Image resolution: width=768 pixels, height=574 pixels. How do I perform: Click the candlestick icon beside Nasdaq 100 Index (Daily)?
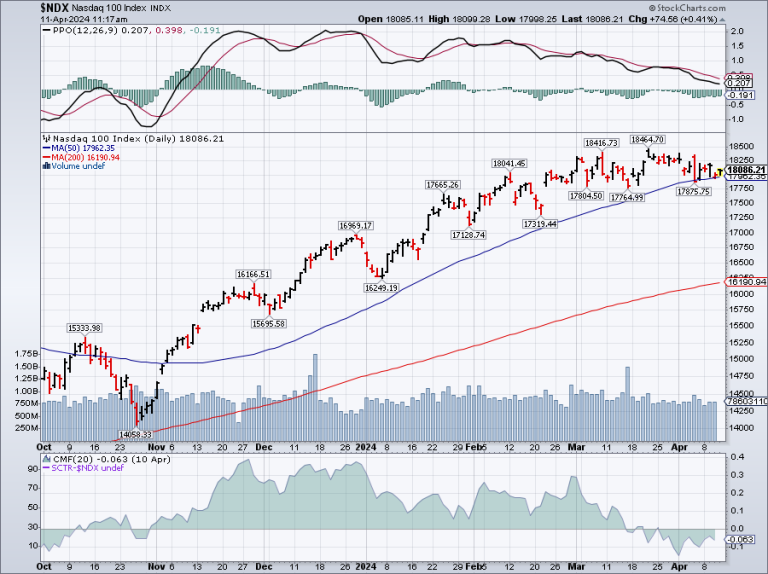point(45,139)
